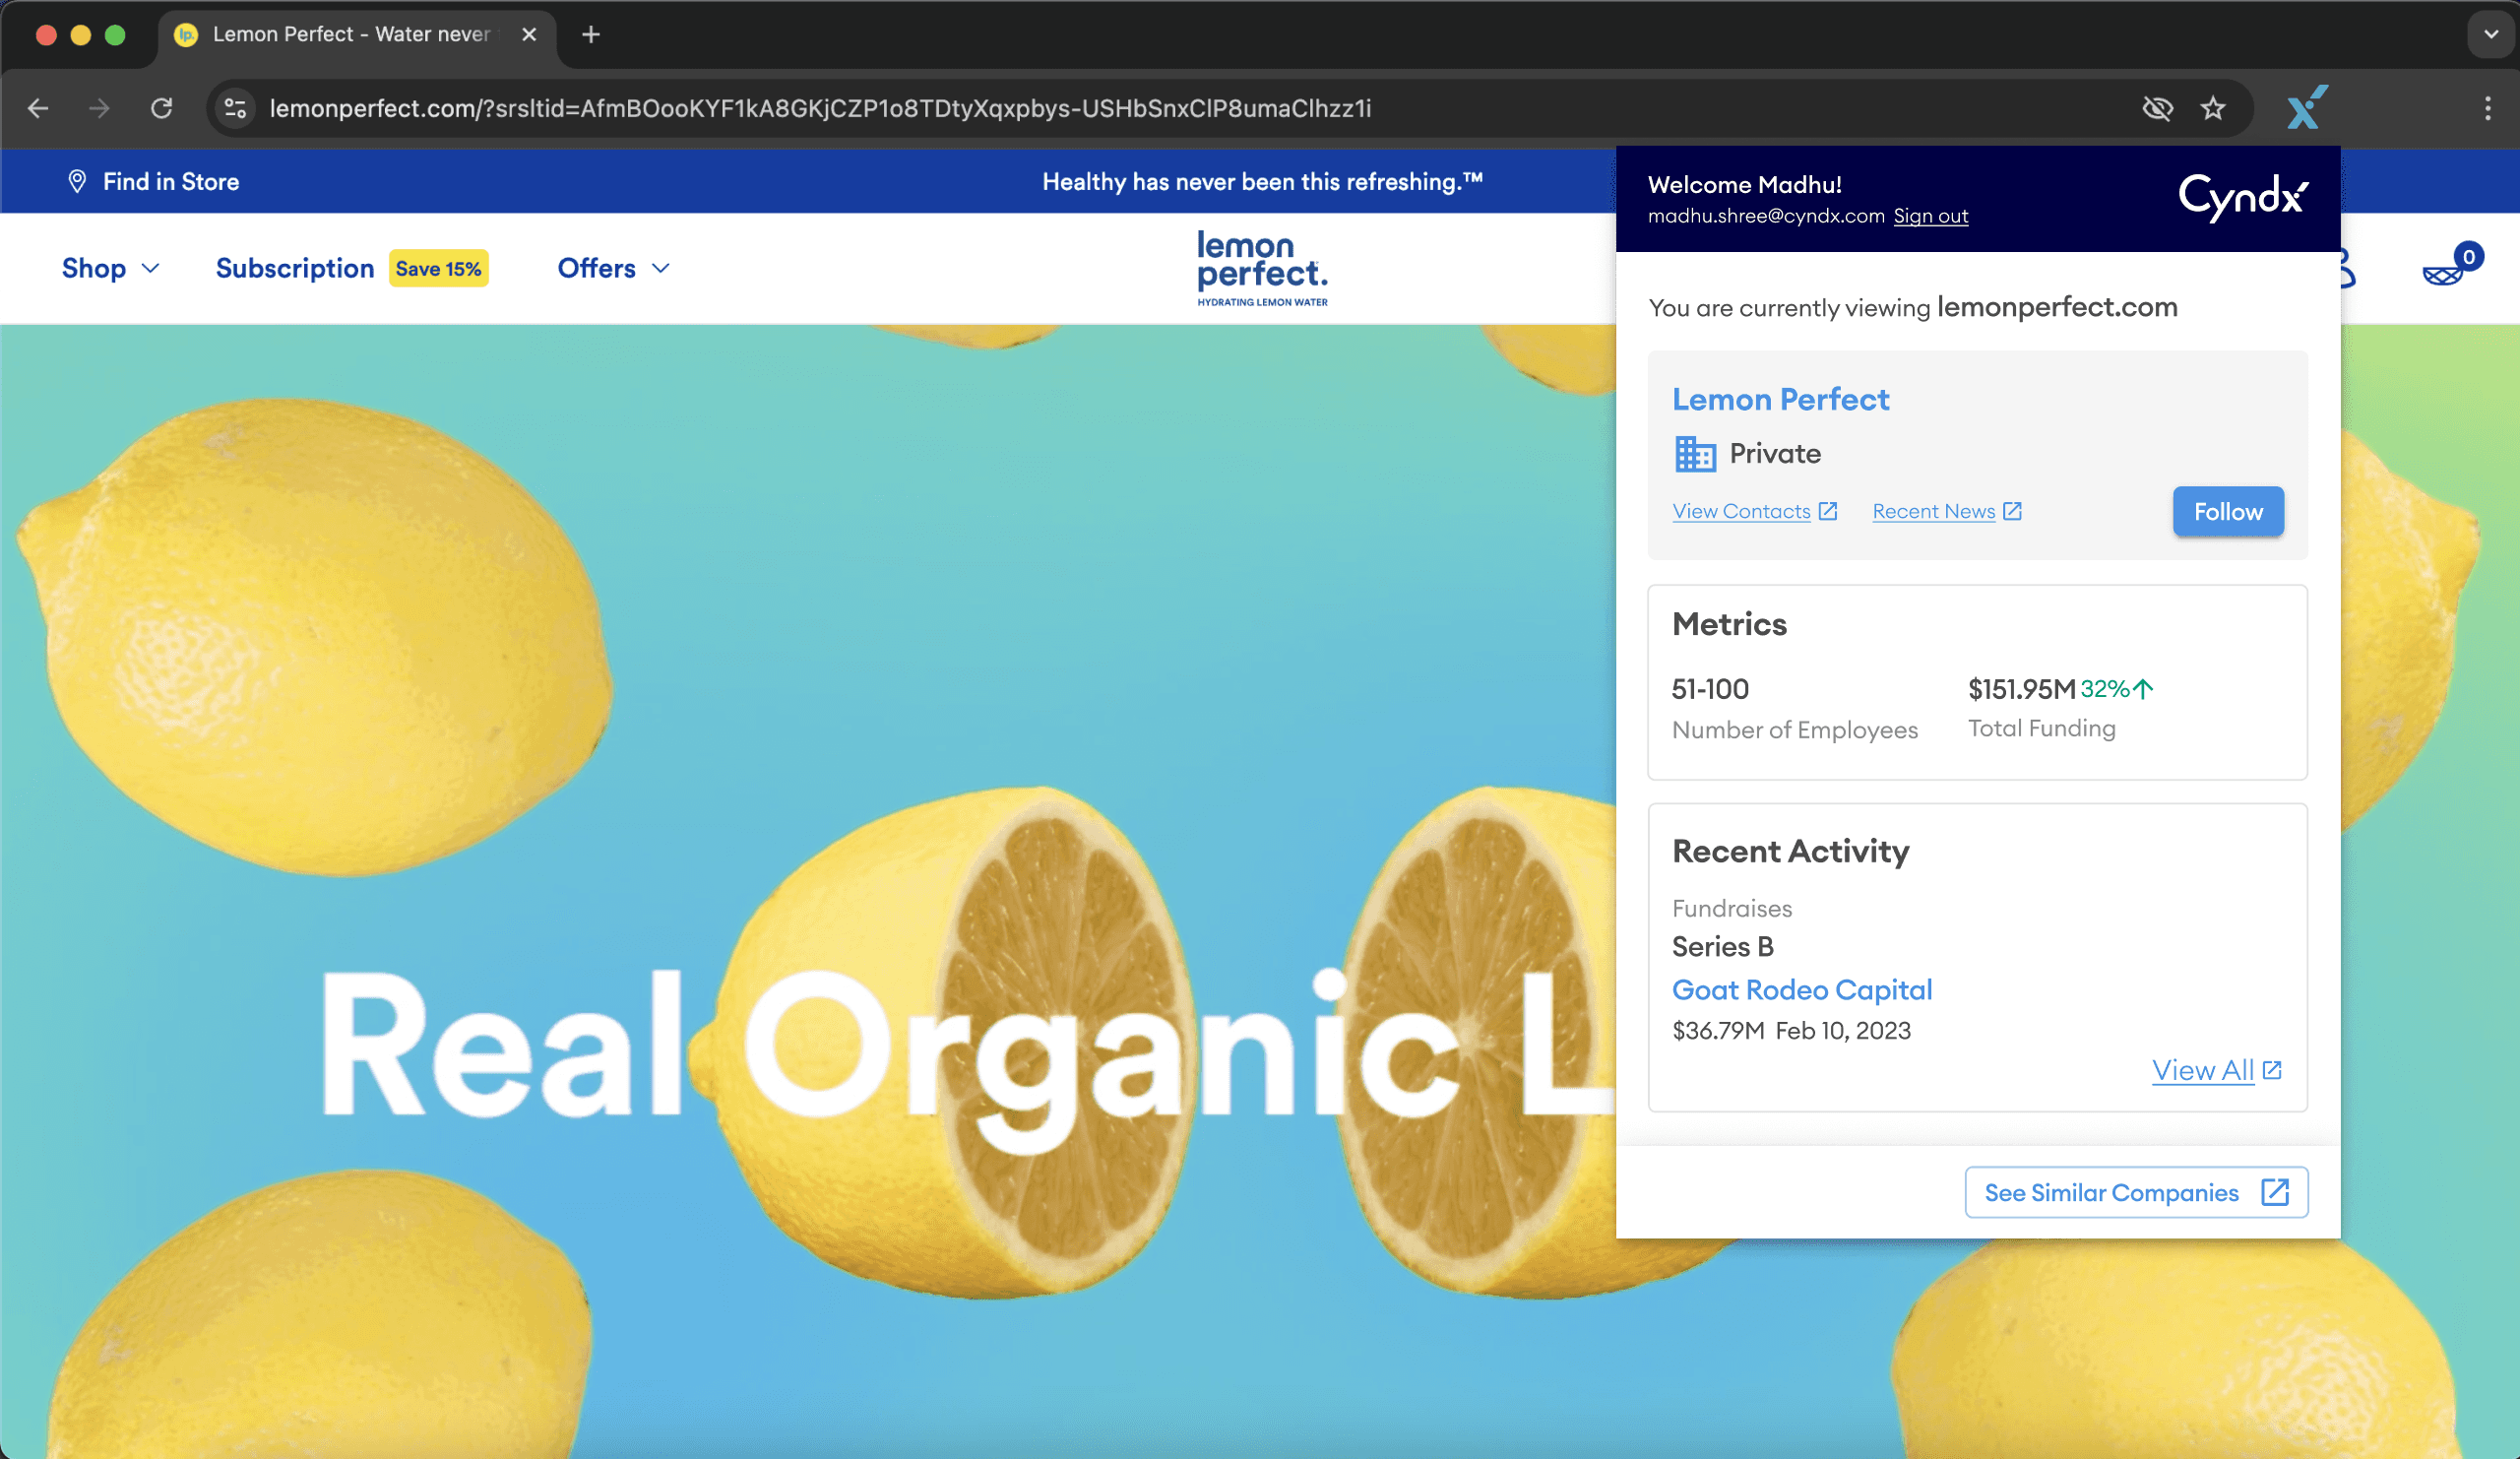Click the external-link icon beside View All
2520x1459 pixels.
point(2272,1070)
